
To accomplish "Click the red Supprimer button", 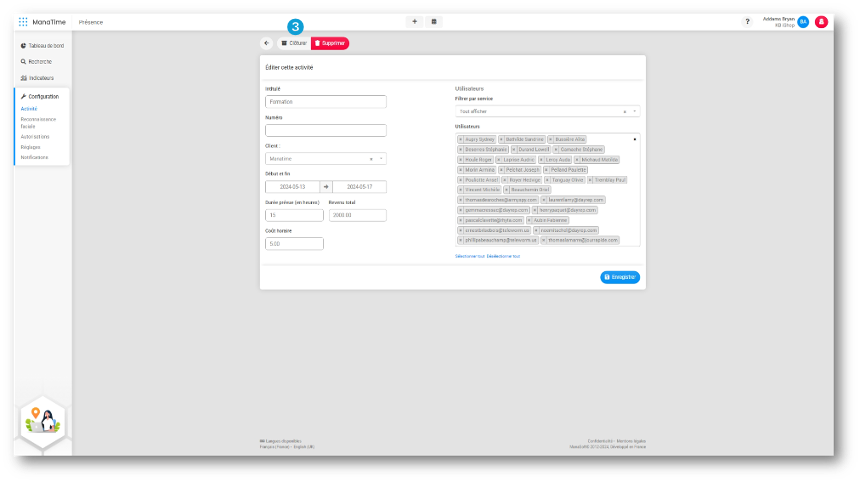I will pos(330,43).
